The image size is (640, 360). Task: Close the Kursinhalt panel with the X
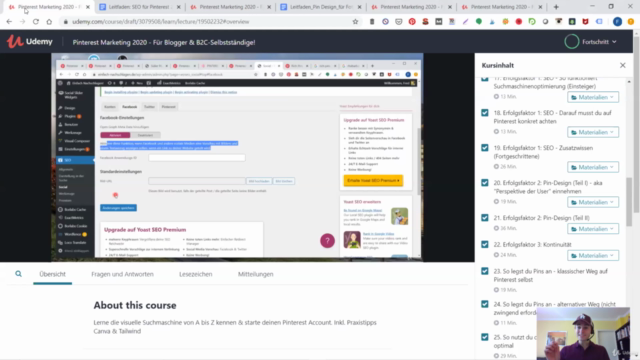(622, 65)
